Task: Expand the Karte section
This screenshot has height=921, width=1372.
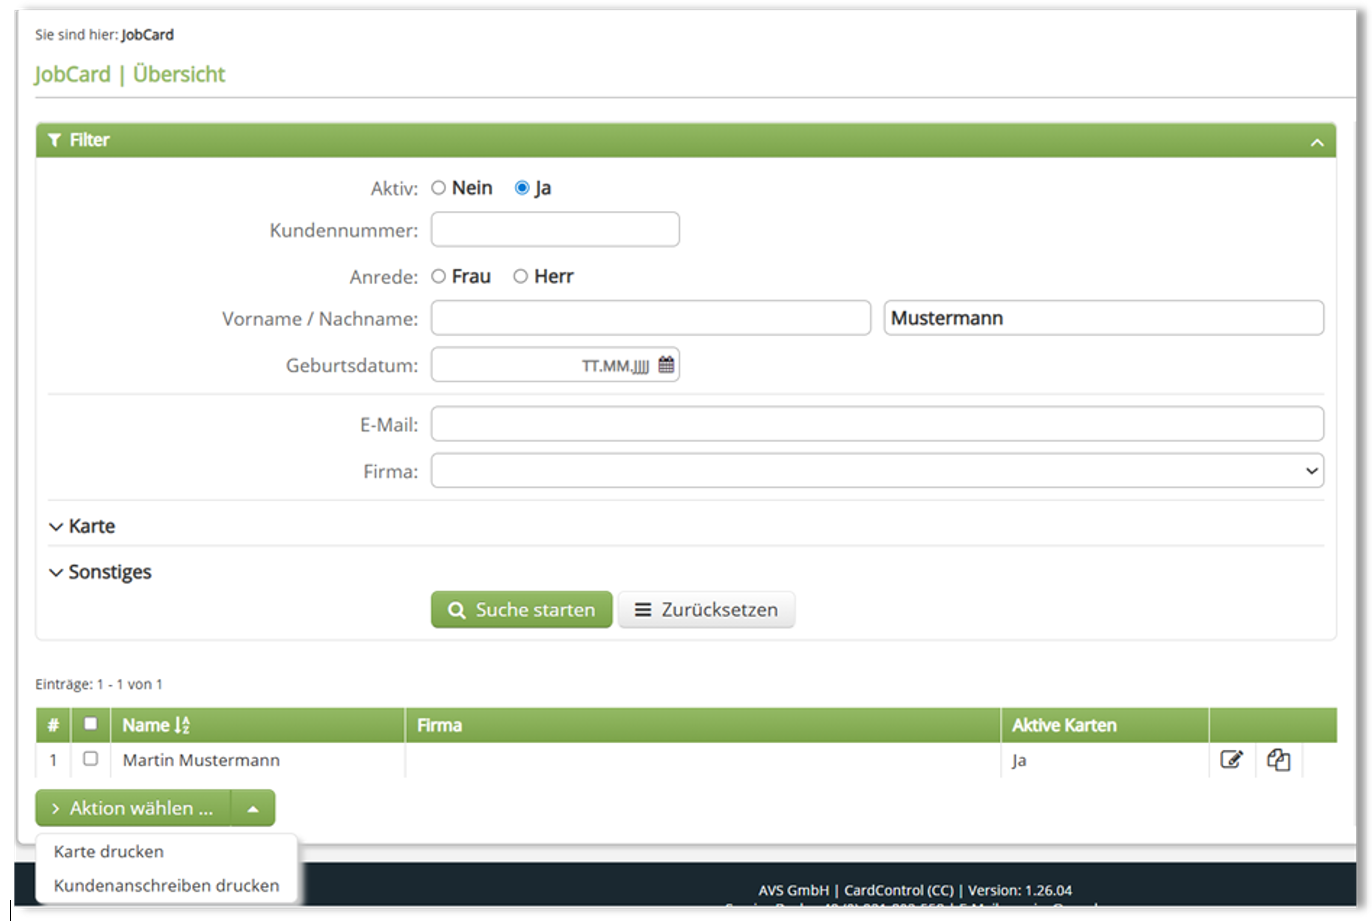Action: (82, 526)
